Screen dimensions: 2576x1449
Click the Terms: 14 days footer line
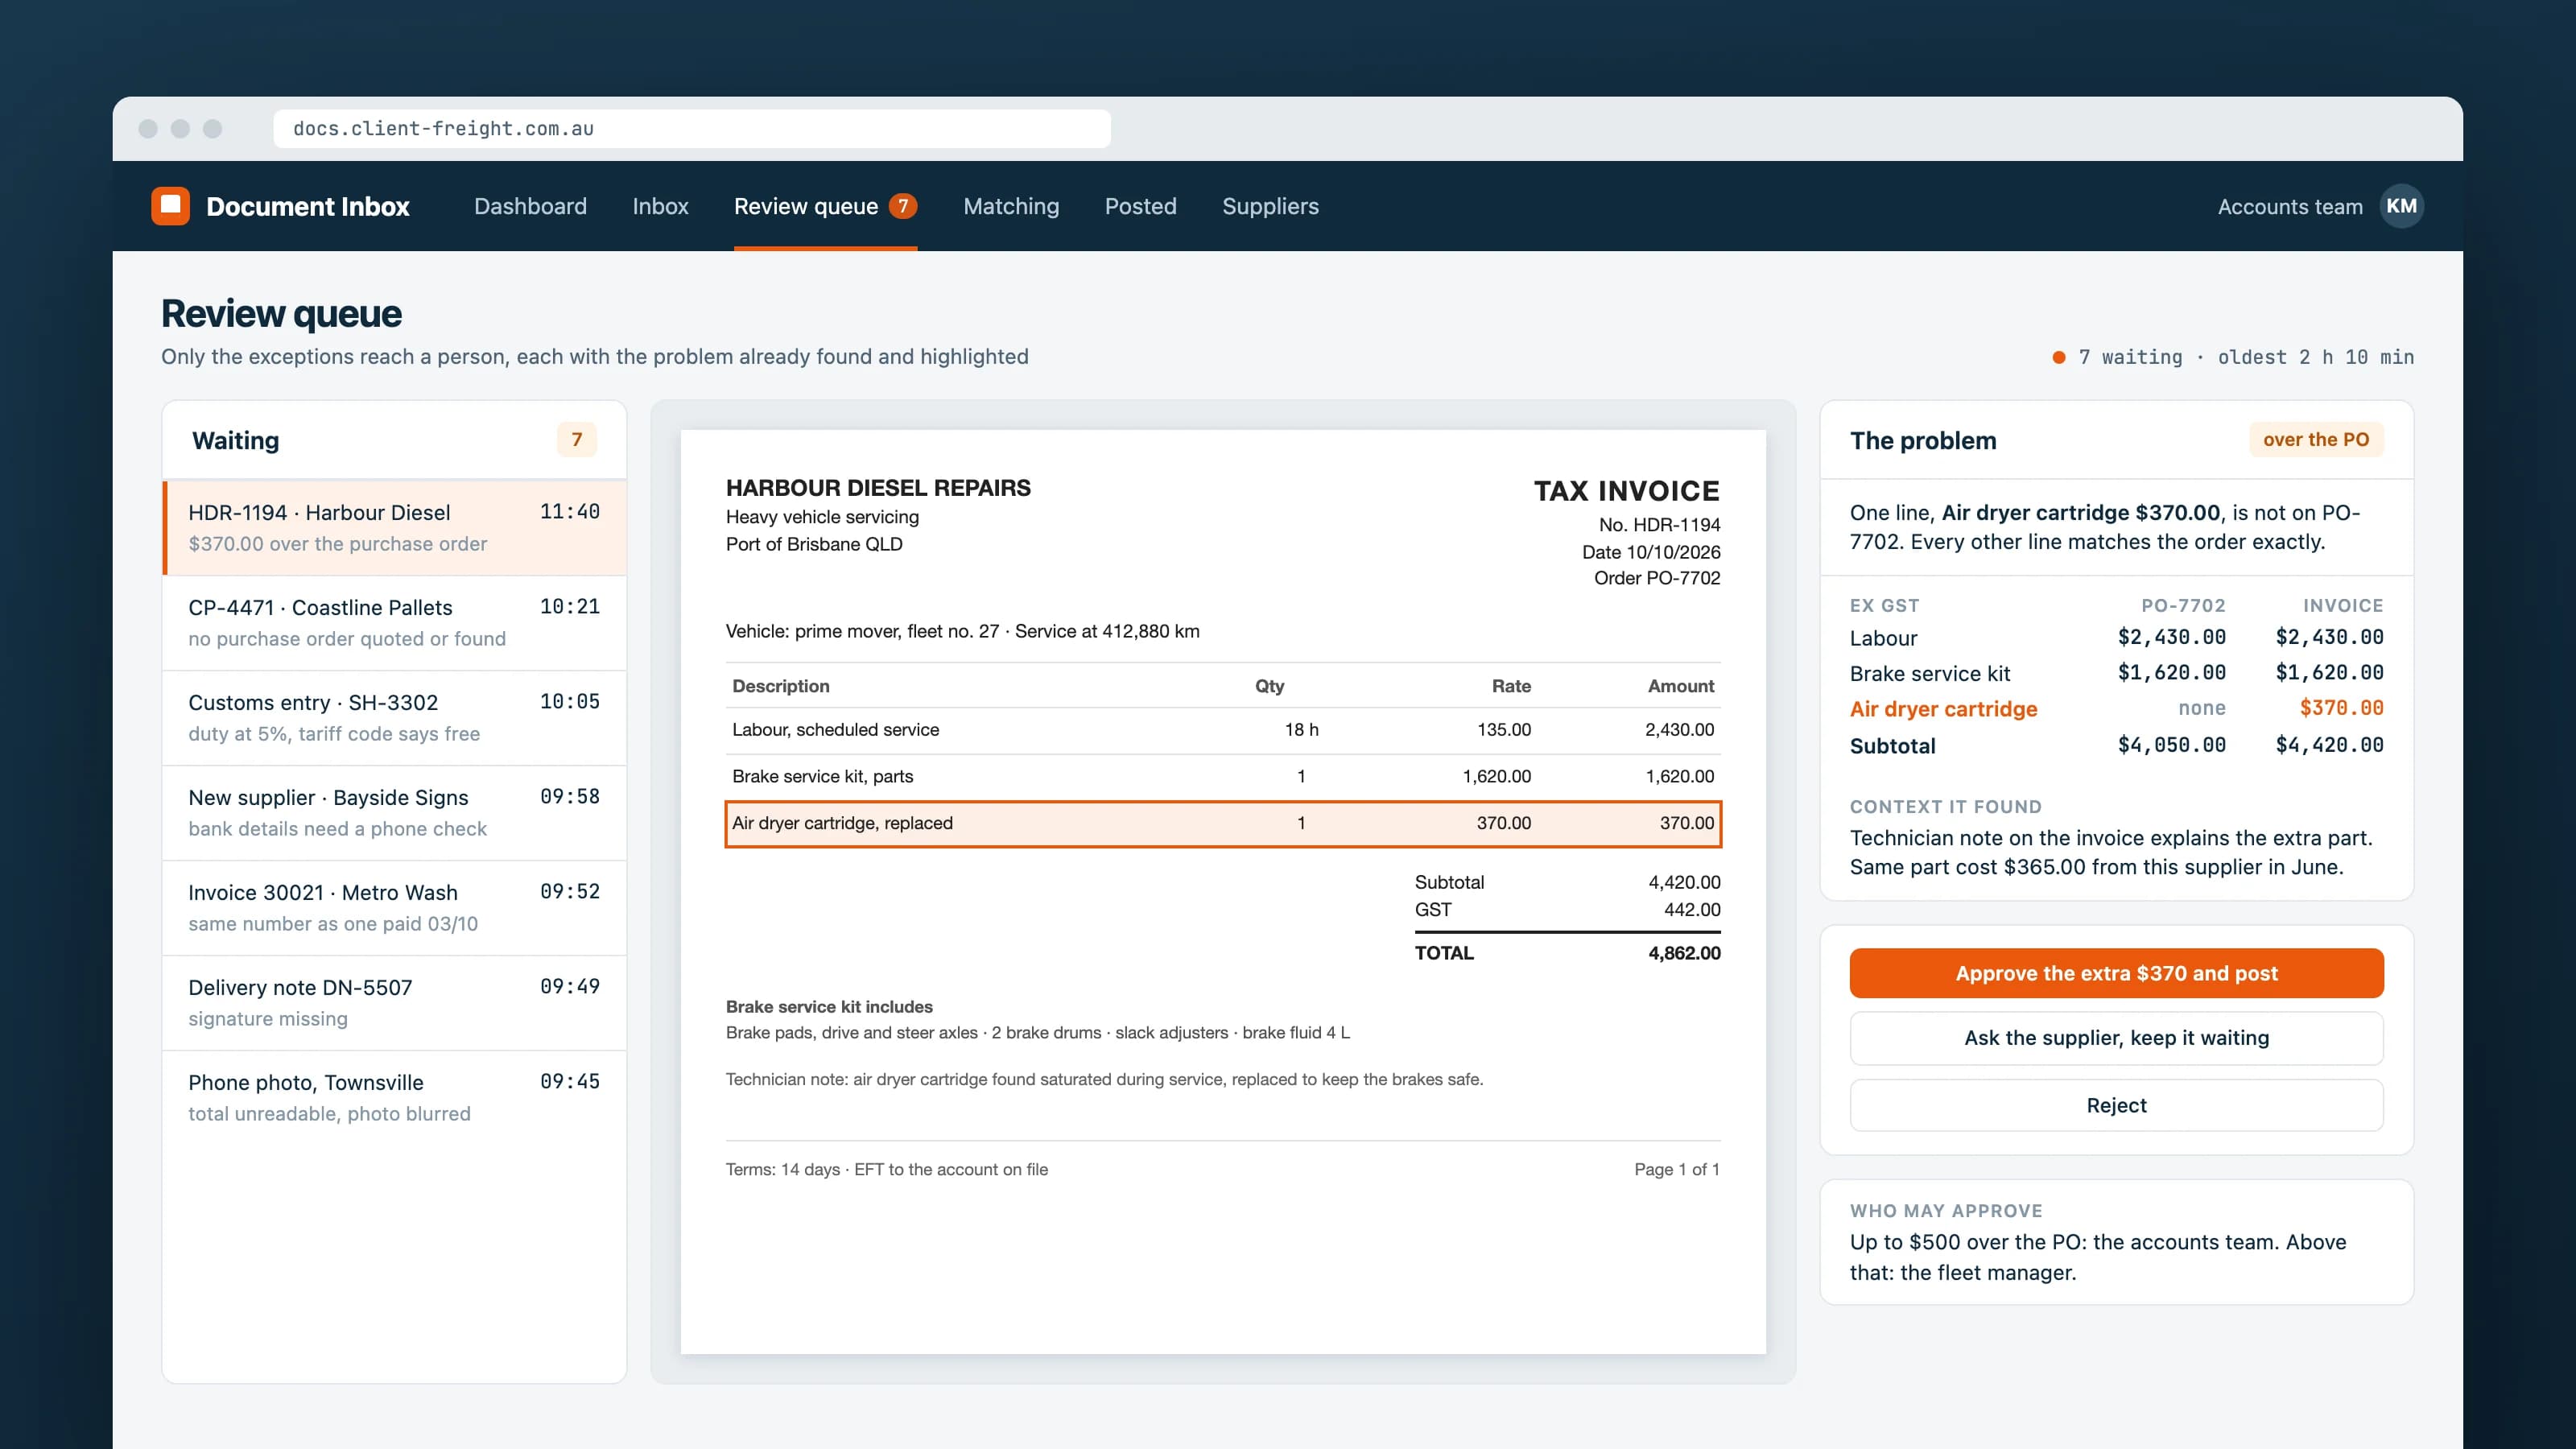point(886,1170)
